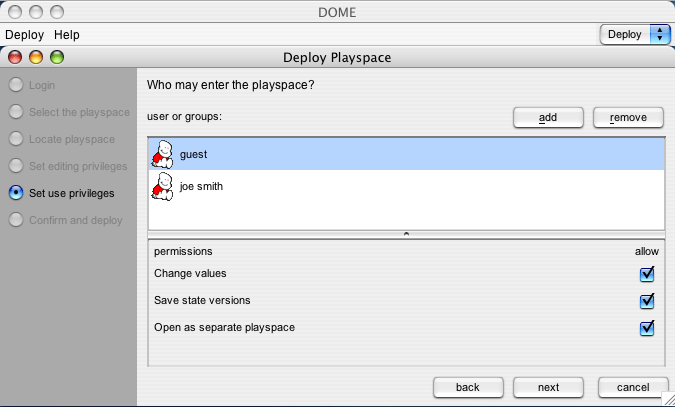
Task: Select the Set use privileges radio button
Action: click(x=16, y=193)
